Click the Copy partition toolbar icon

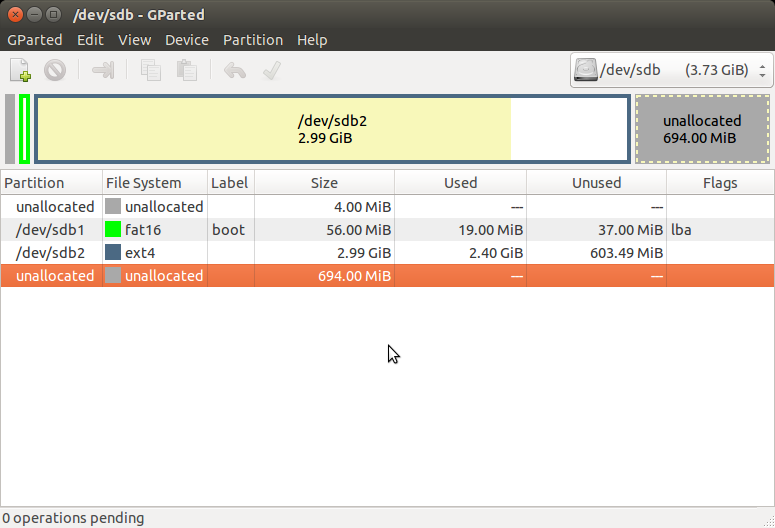(151, 70)
